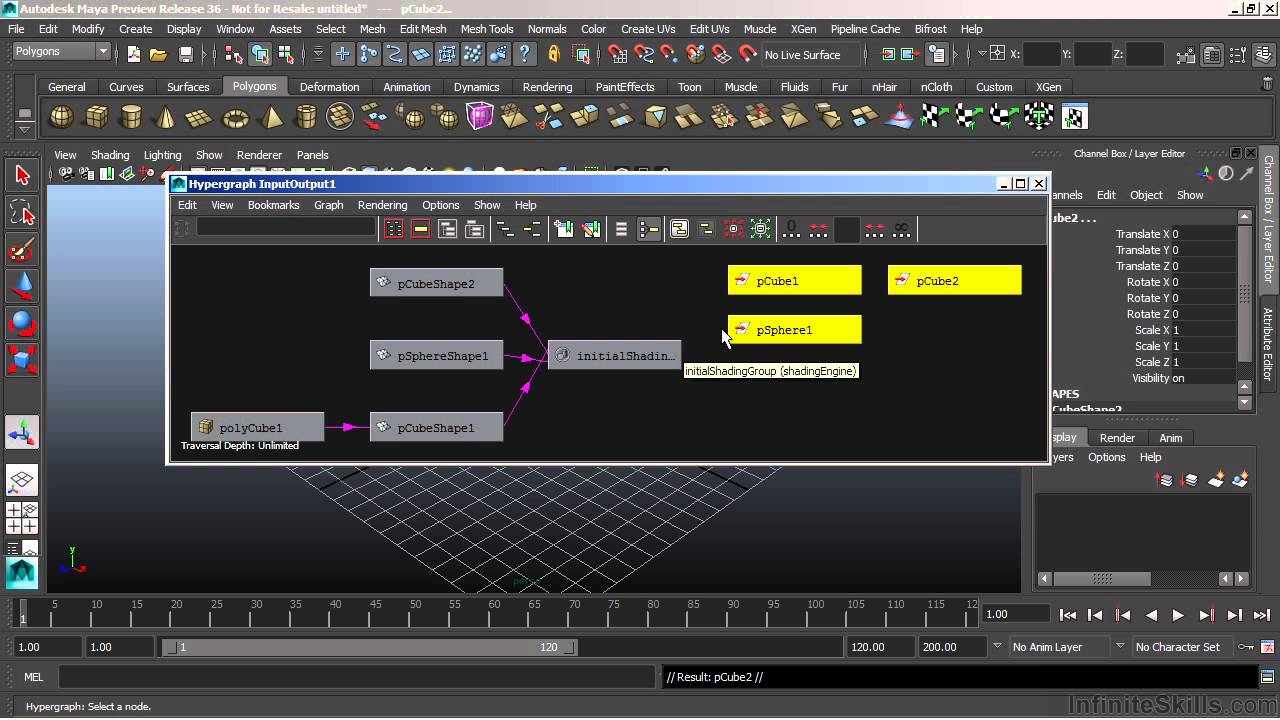Select the yellow pCube2 node
Viewport: 1280px width, 720px height.
[954, 280]
